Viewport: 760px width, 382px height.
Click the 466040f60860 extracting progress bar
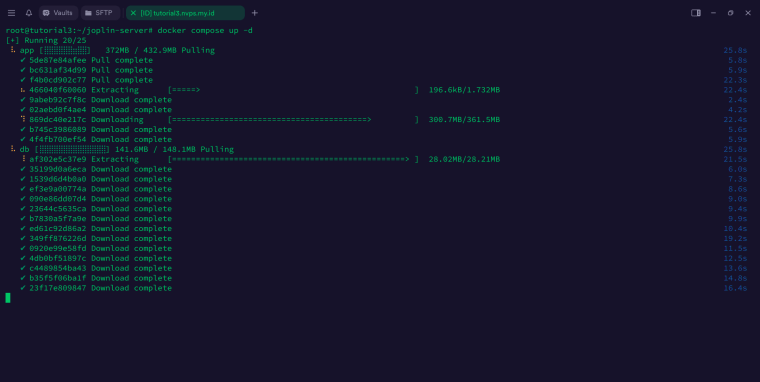coord(293,90)
